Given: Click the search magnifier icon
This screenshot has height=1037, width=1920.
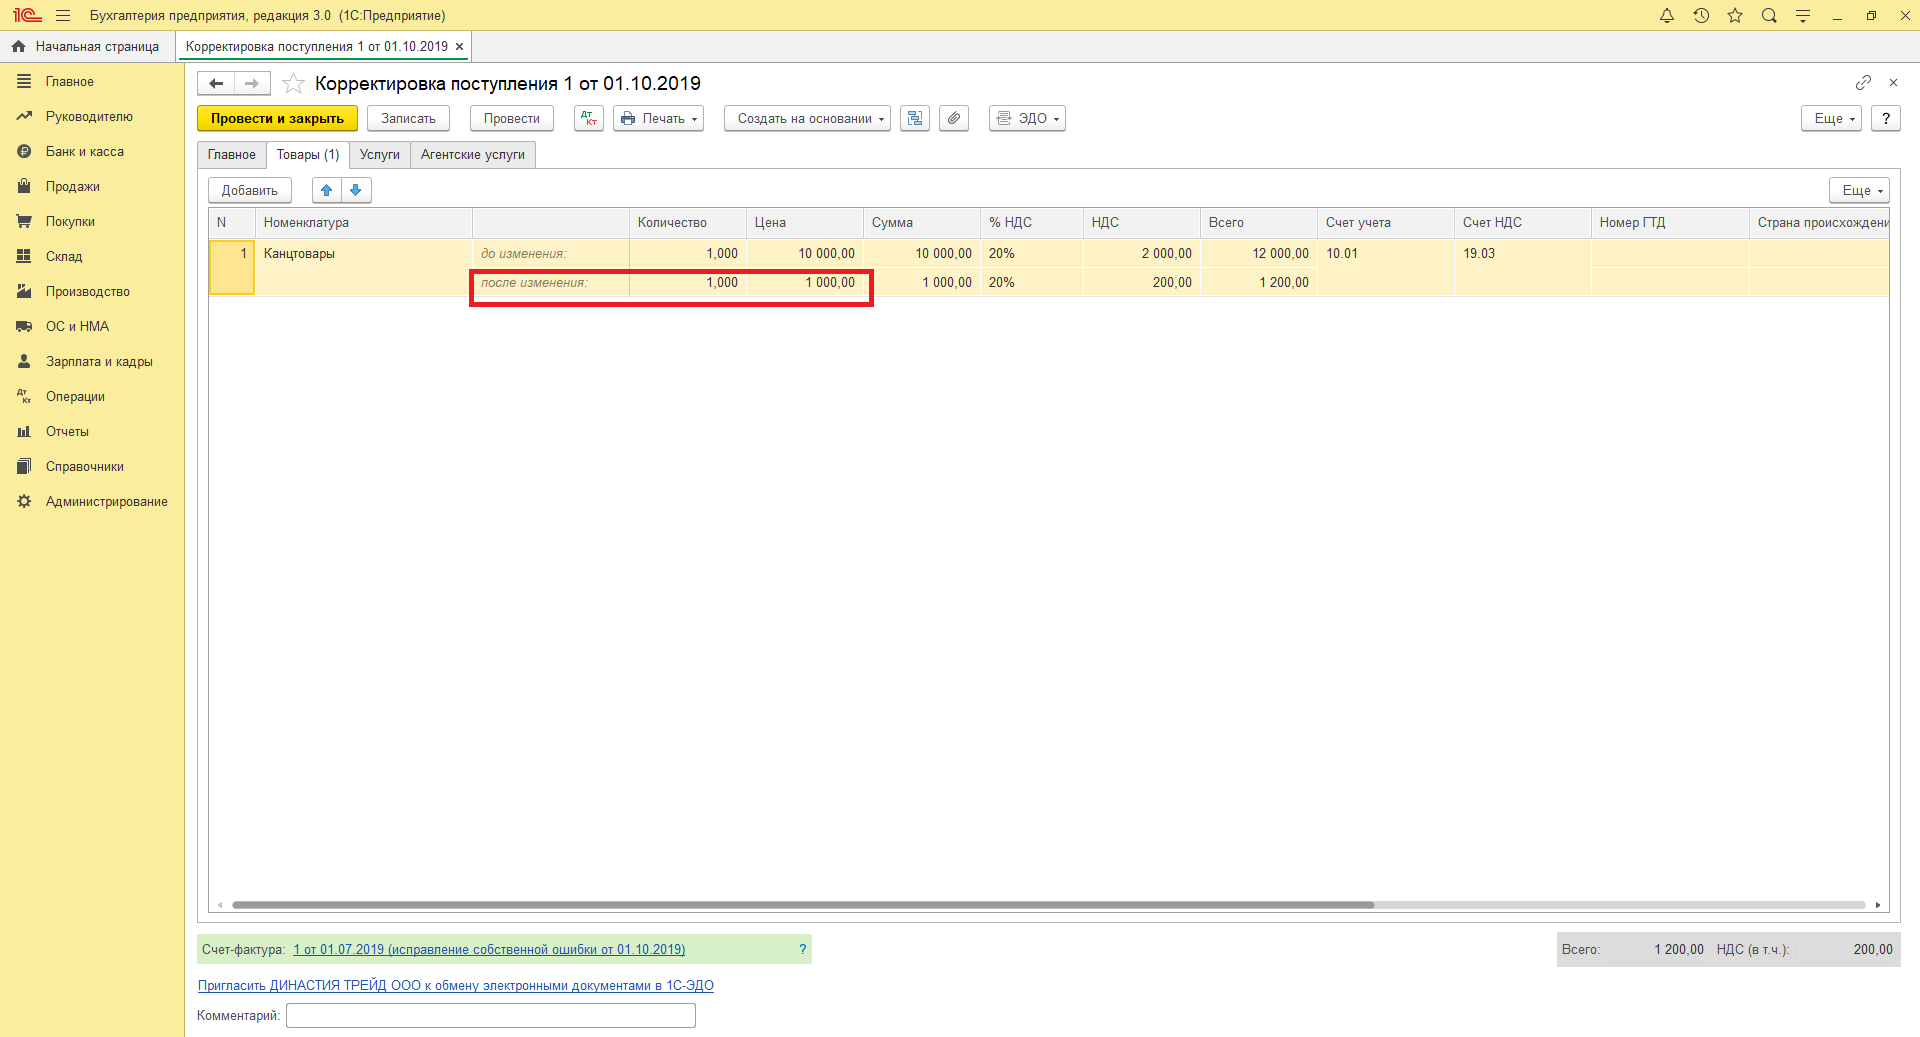Looking at the screenshot, I should click(1769, 16).
